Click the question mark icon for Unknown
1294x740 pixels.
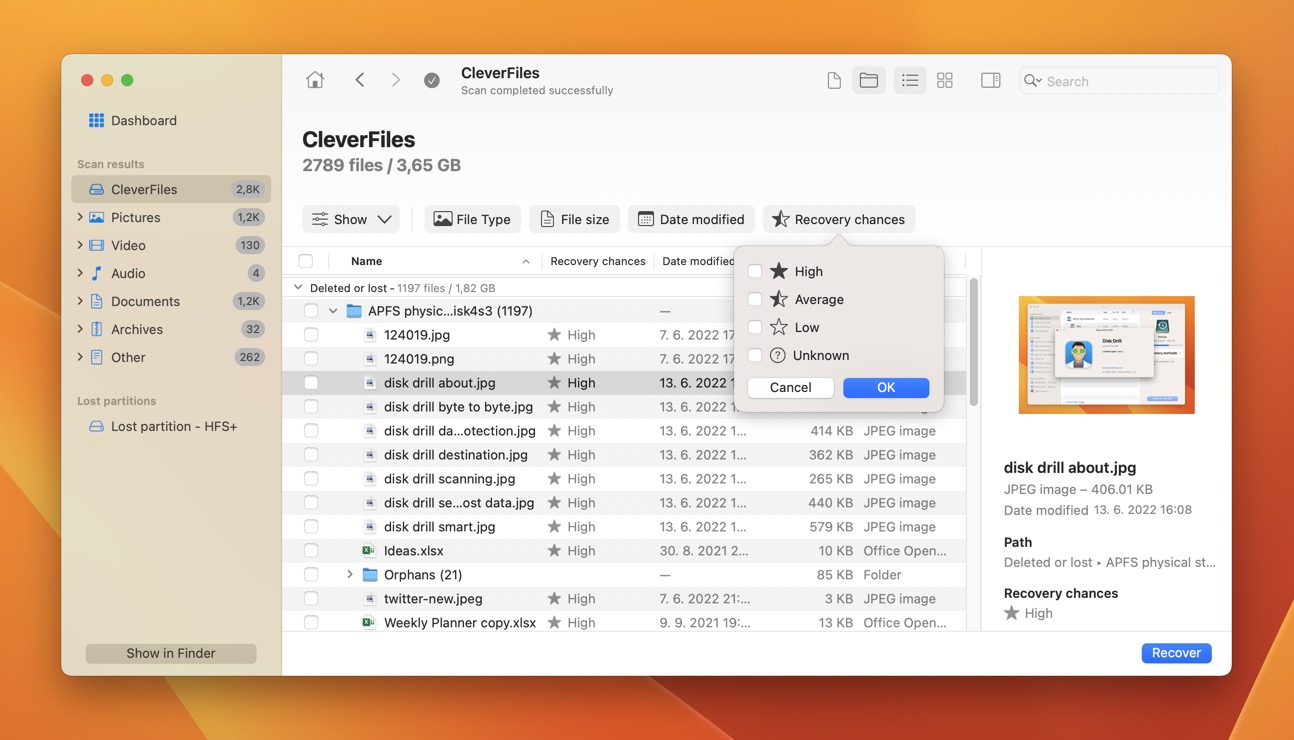click(778, 355)
